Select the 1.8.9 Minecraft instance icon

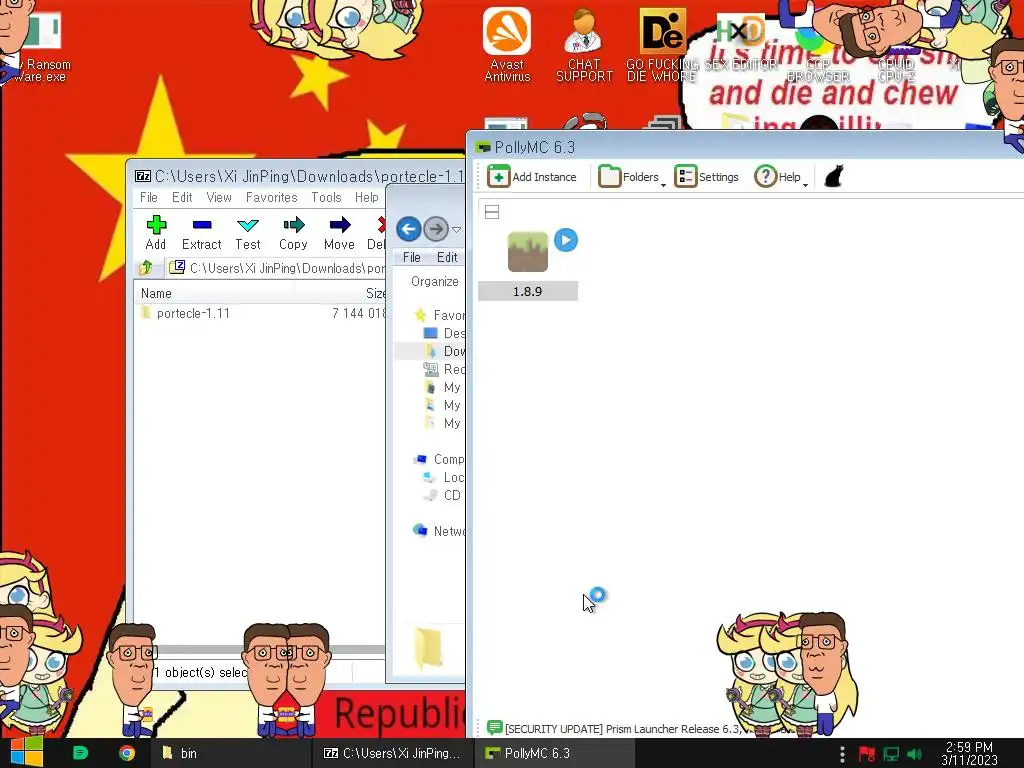click(528, 252)
